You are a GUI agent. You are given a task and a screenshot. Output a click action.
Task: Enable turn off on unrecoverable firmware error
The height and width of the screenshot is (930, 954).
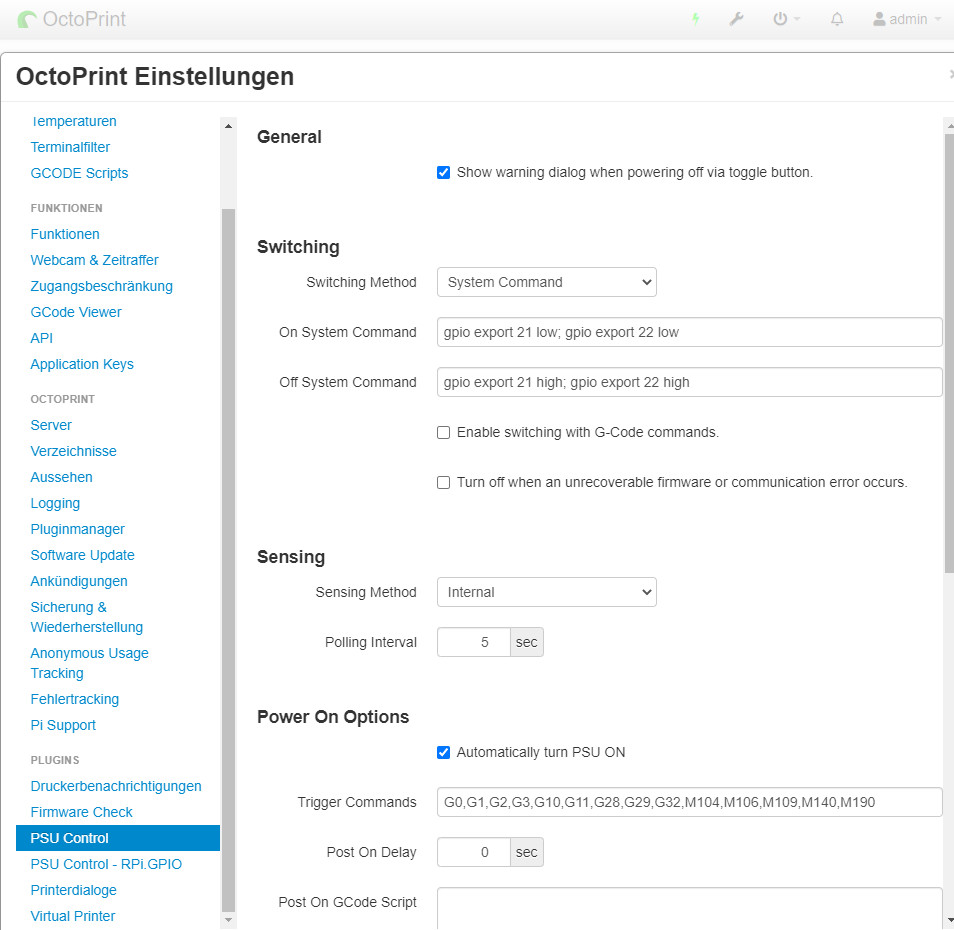point(444,483)
